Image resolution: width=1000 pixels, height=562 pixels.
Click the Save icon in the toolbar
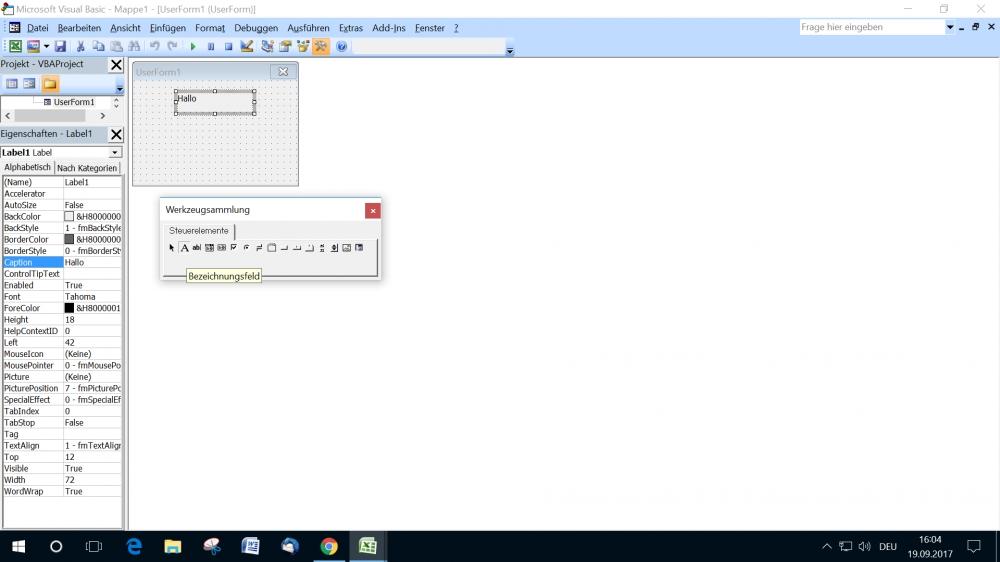[60, 47]
